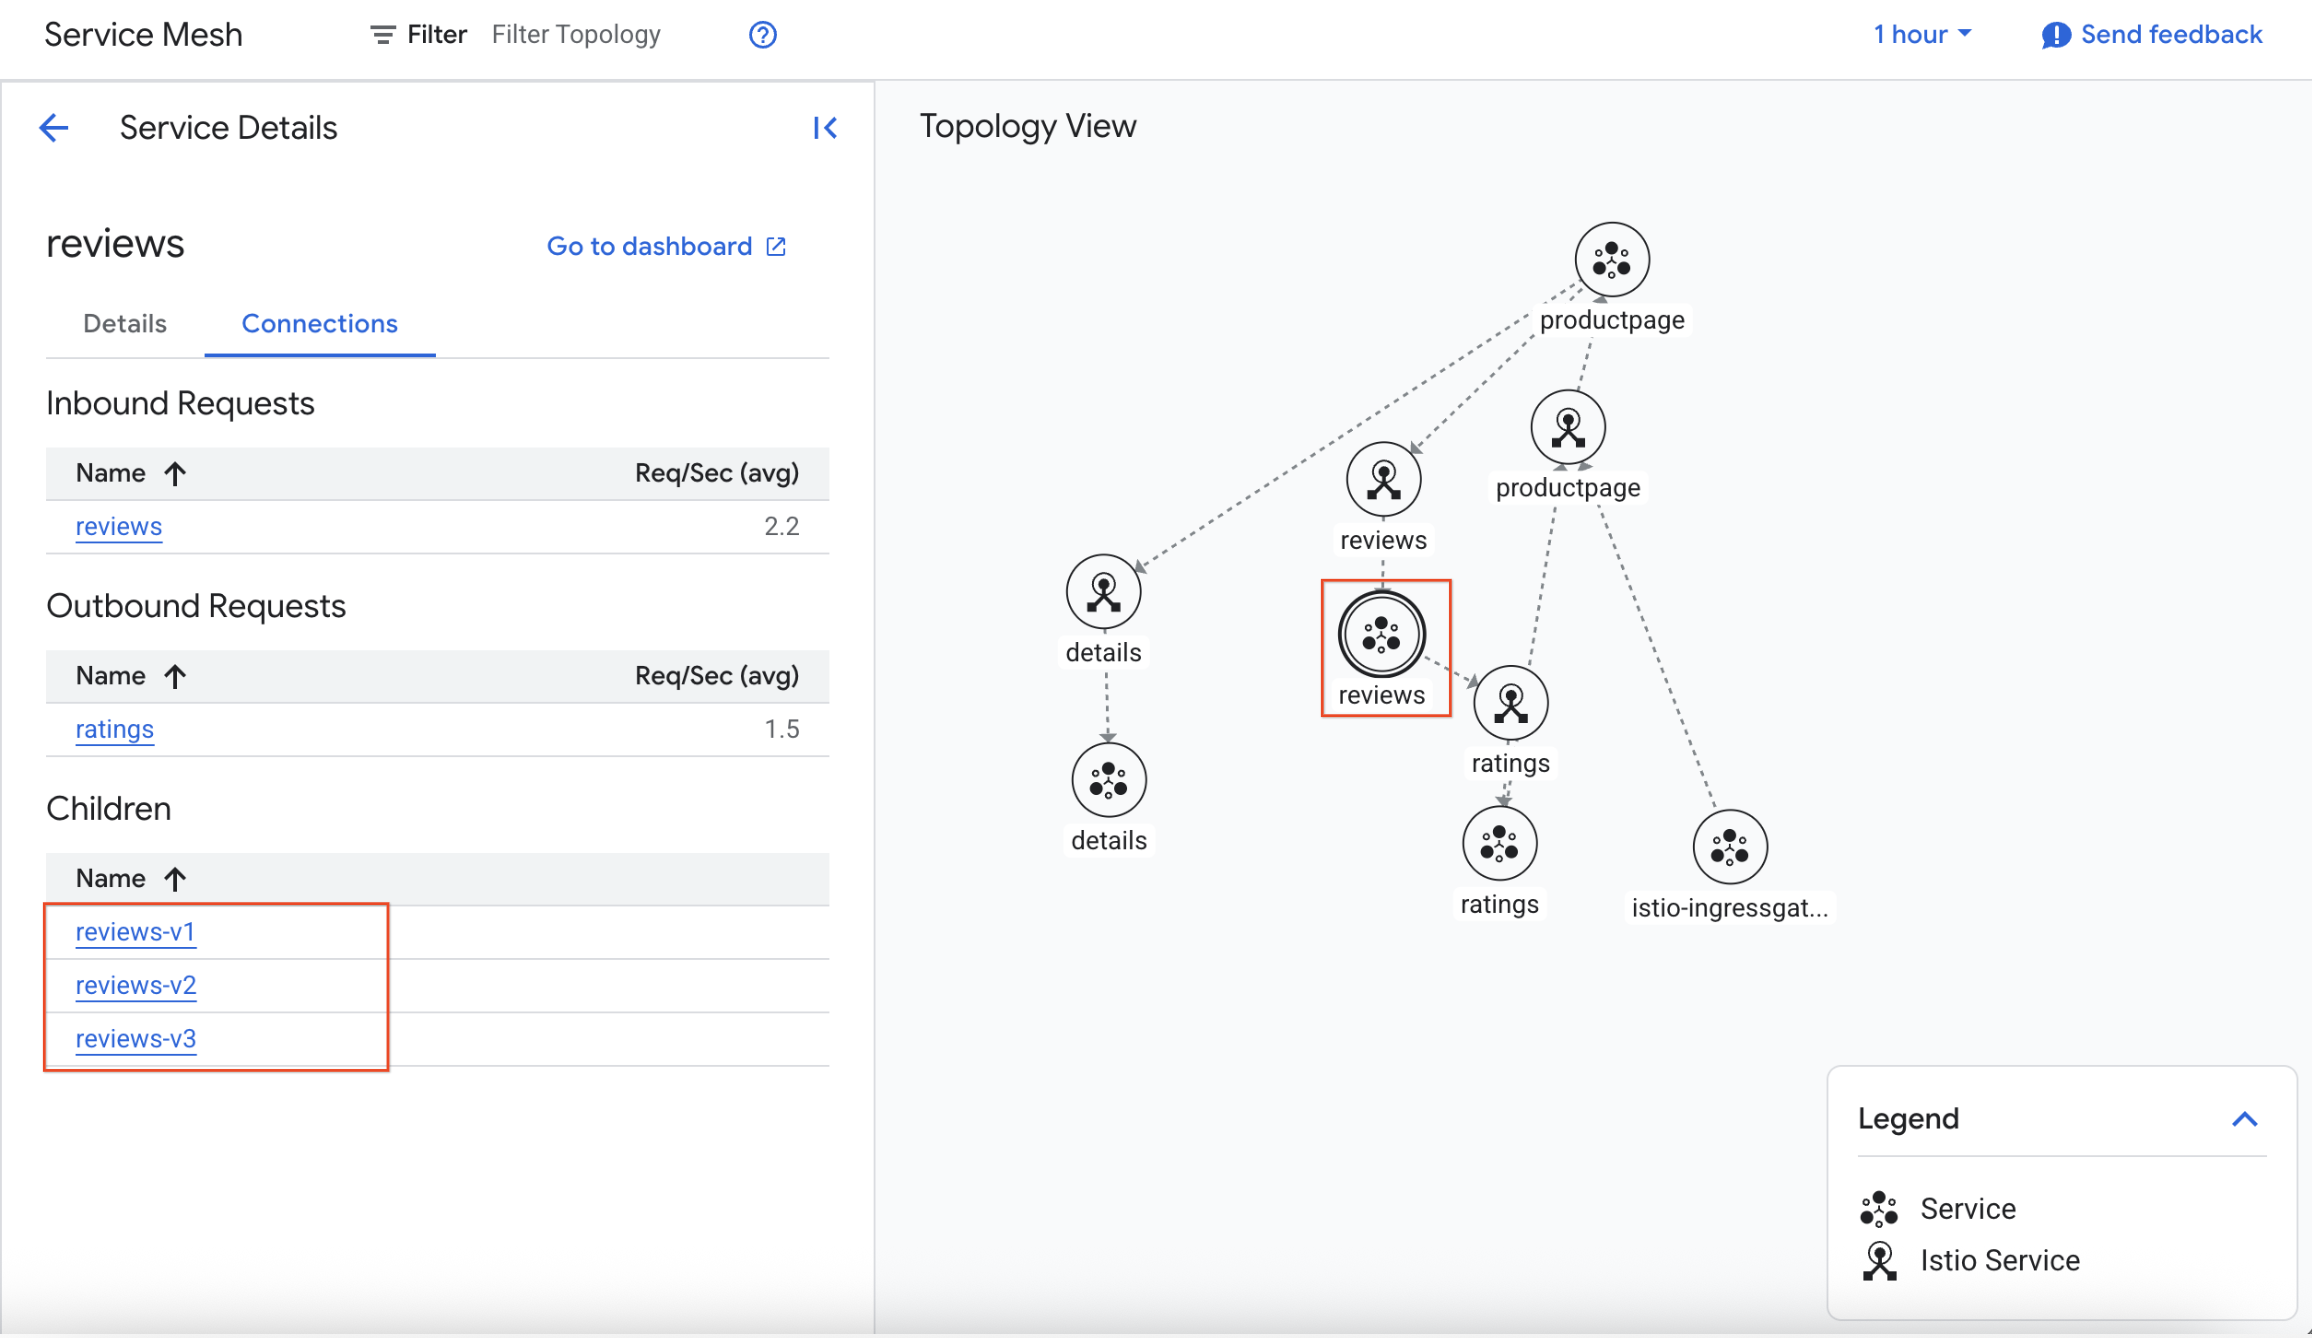Click the Send feedback button
Viewport: 2312px width, 1338px height.
click(2152, 35)
